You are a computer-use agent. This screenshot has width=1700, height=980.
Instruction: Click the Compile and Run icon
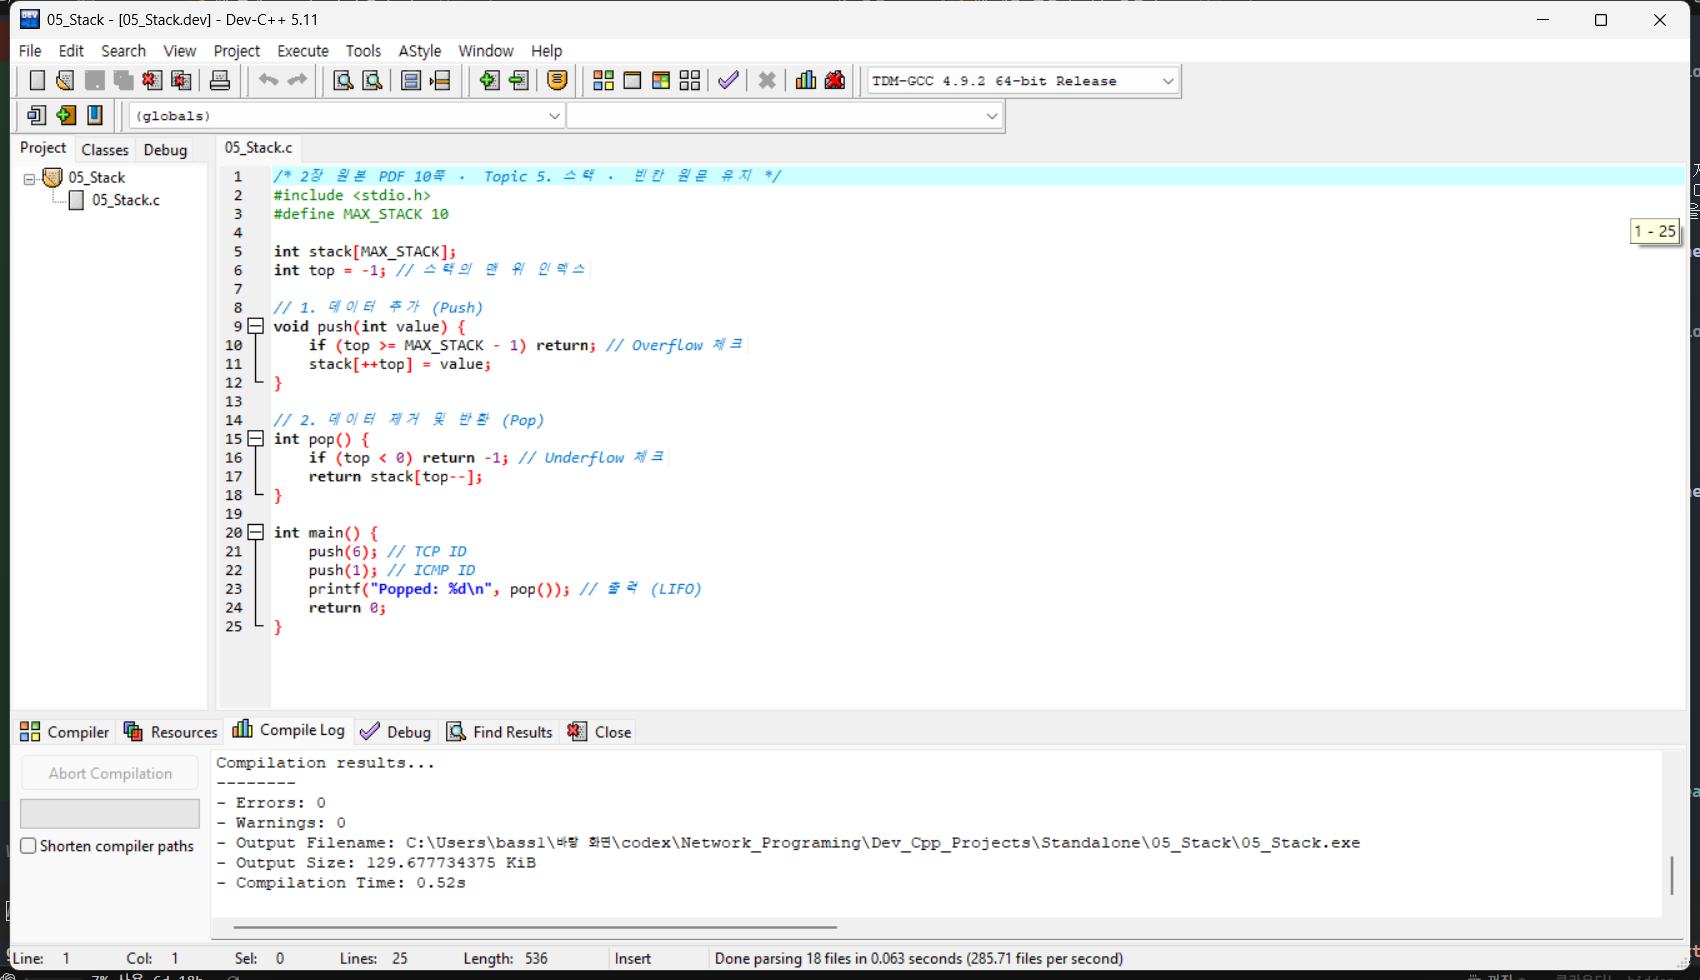tap(661, 81)
